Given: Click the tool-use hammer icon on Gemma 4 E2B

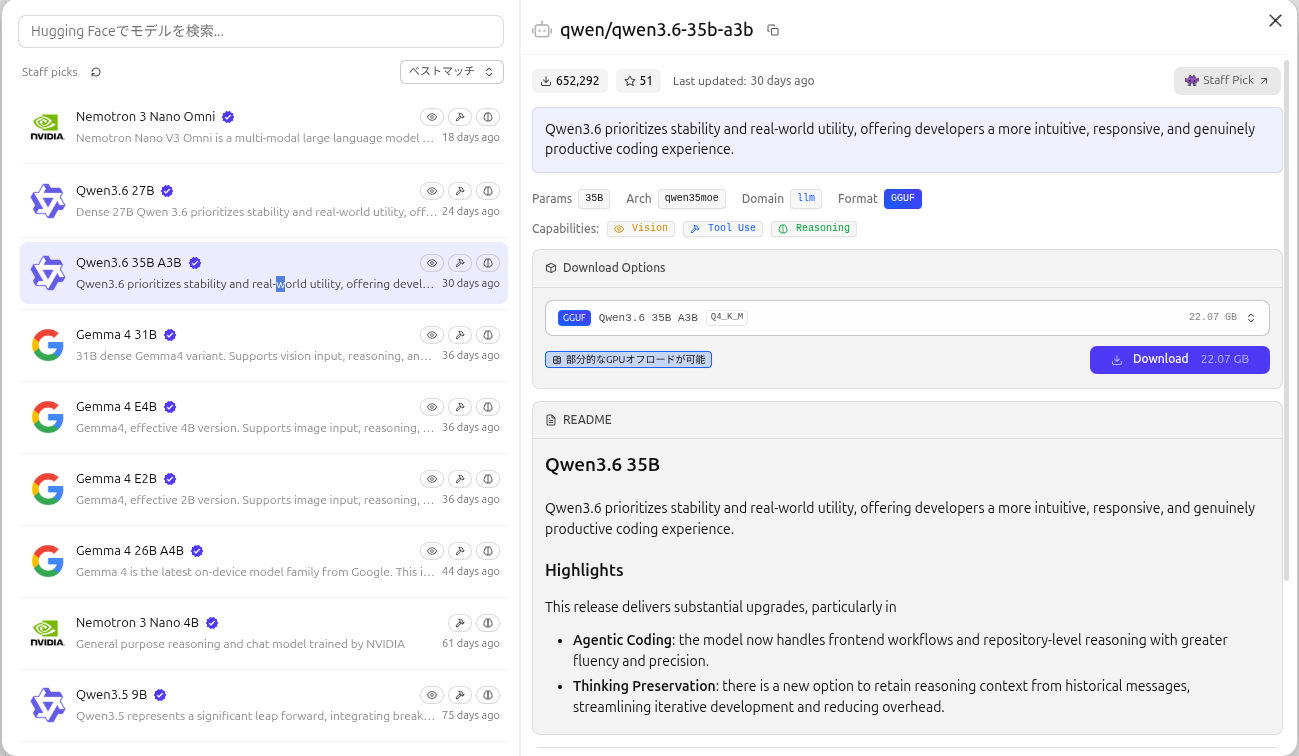Looking at the screenshot, I should pos(460,479).
